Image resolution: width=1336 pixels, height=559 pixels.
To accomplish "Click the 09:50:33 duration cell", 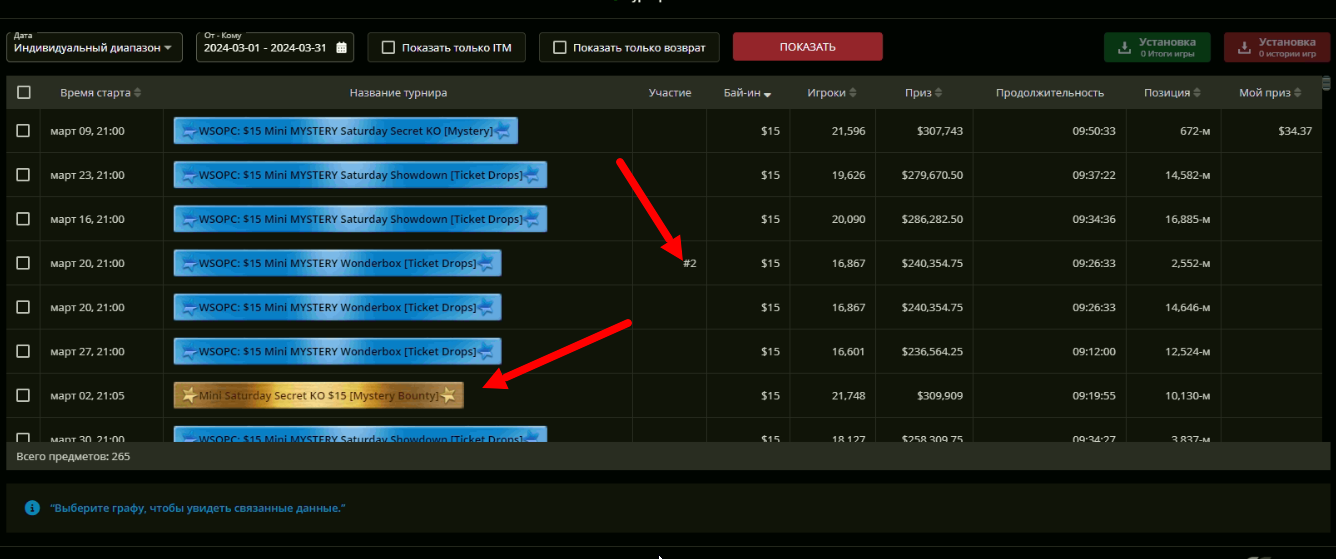I will click(1094, 131).
